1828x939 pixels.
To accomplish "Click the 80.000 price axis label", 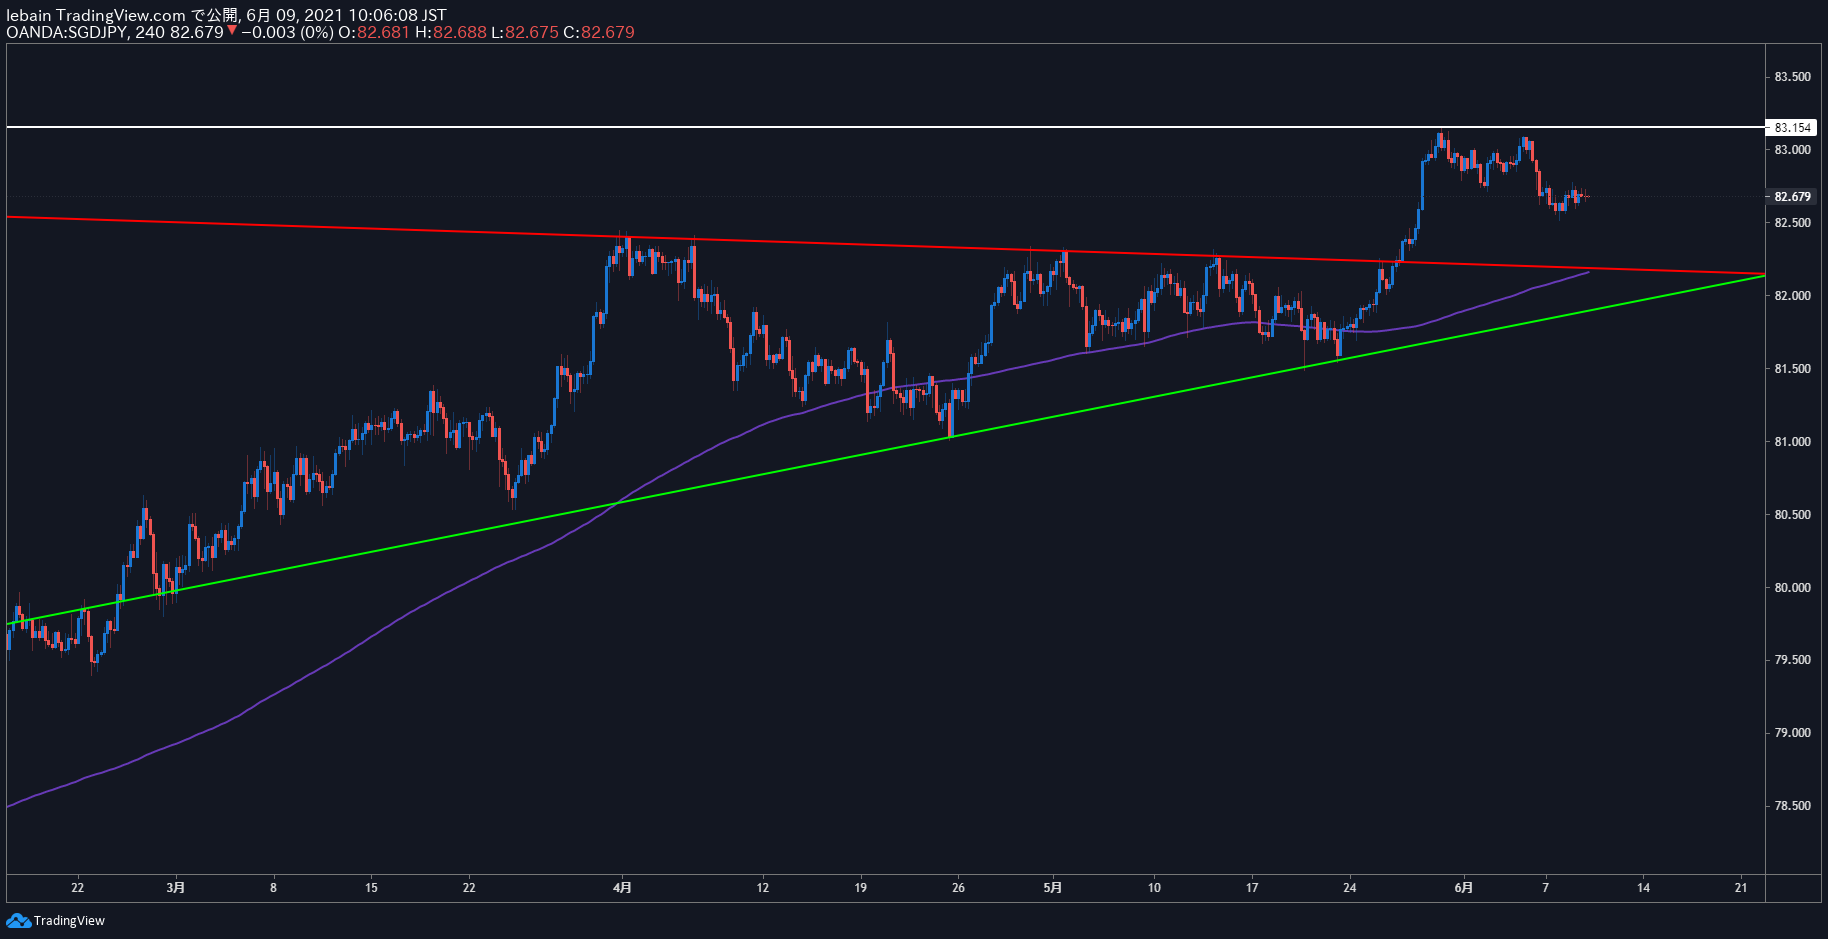I will pyautogui.click(x=1792, y=588).
